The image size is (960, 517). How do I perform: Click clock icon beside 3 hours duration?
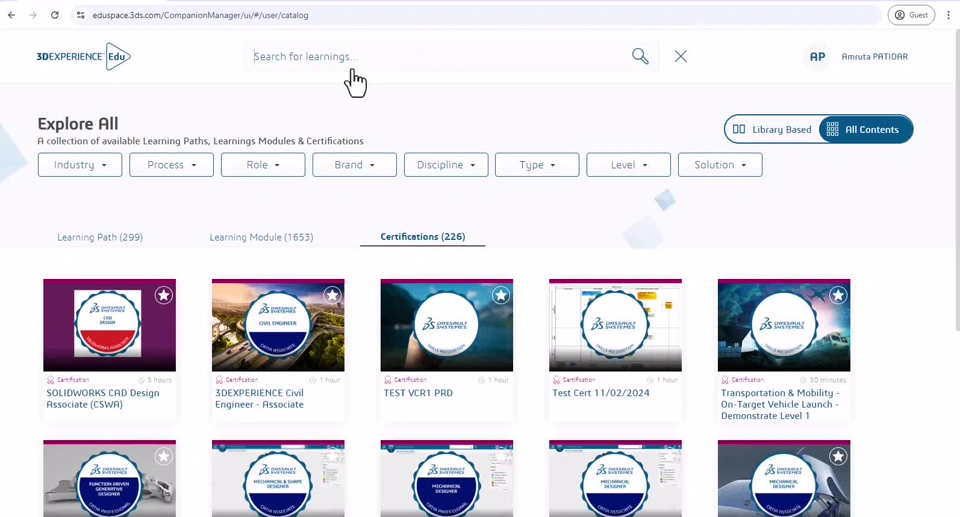coord(141,380)
